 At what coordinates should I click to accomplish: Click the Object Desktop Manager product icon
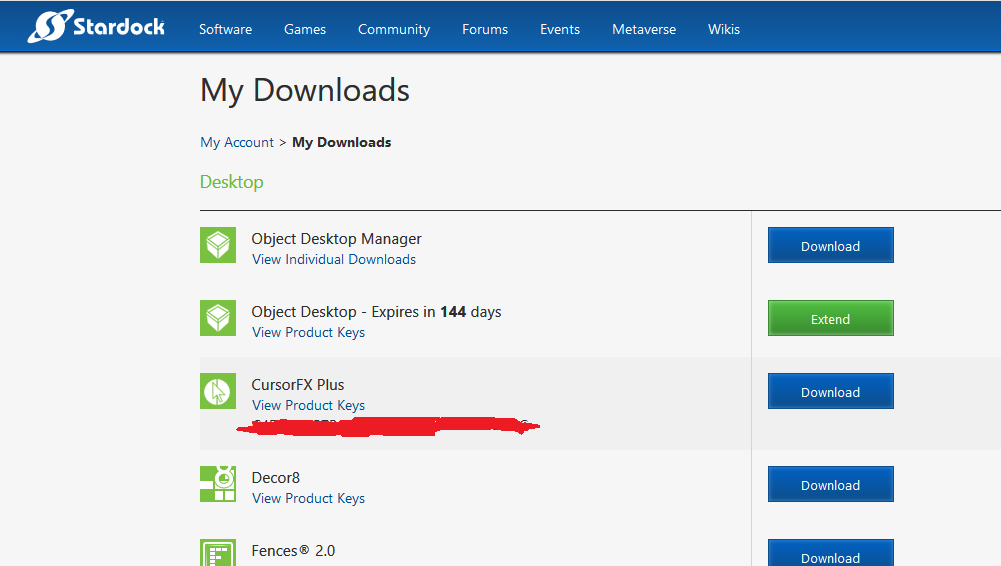(x=218, y=246)
